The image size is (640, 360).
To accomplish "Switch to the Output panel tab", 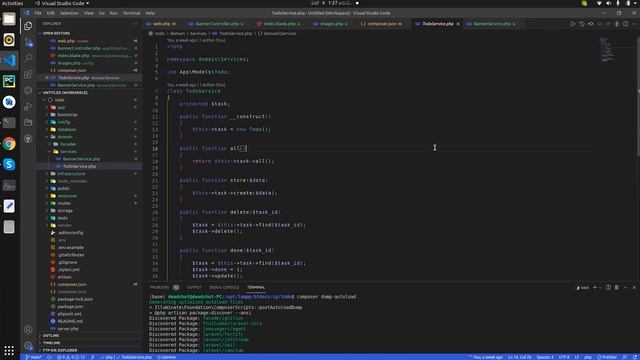I will (194, 287).
